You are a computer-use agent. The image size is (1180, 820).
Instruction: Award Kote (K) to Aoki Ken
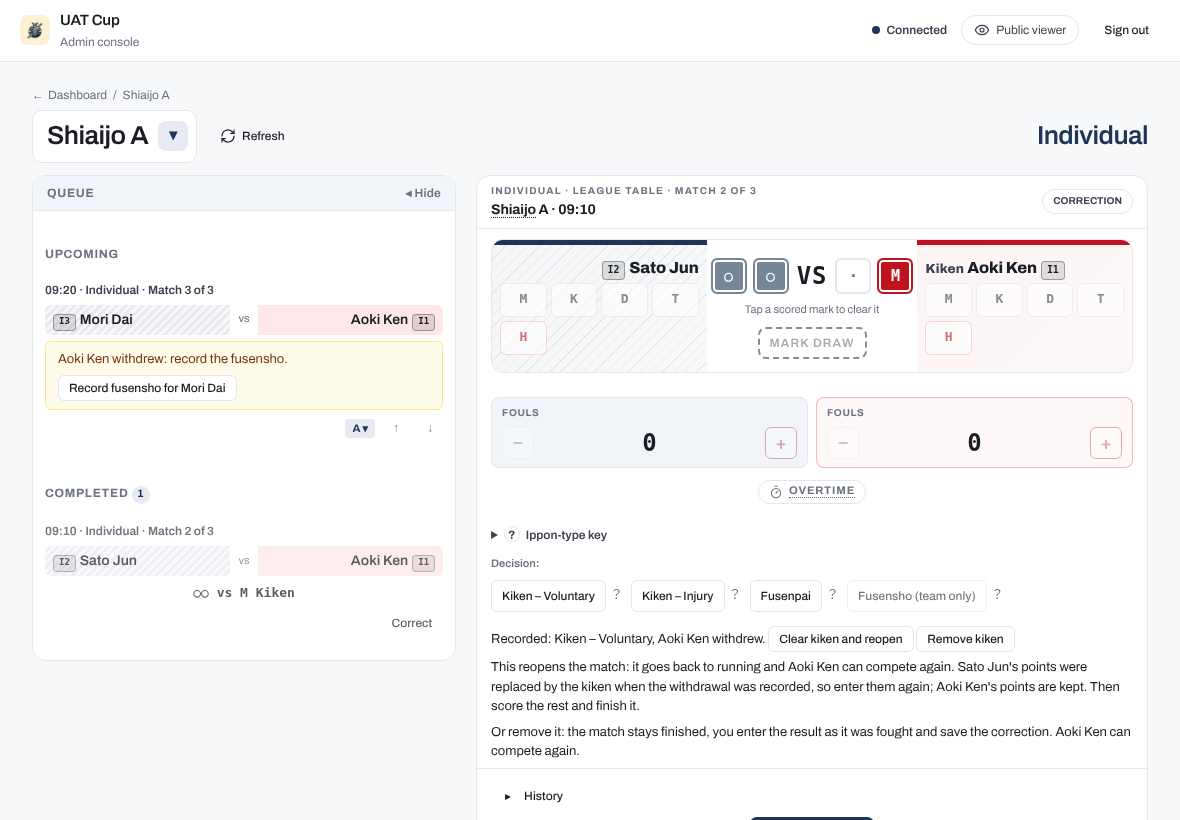tap(999, 299)
